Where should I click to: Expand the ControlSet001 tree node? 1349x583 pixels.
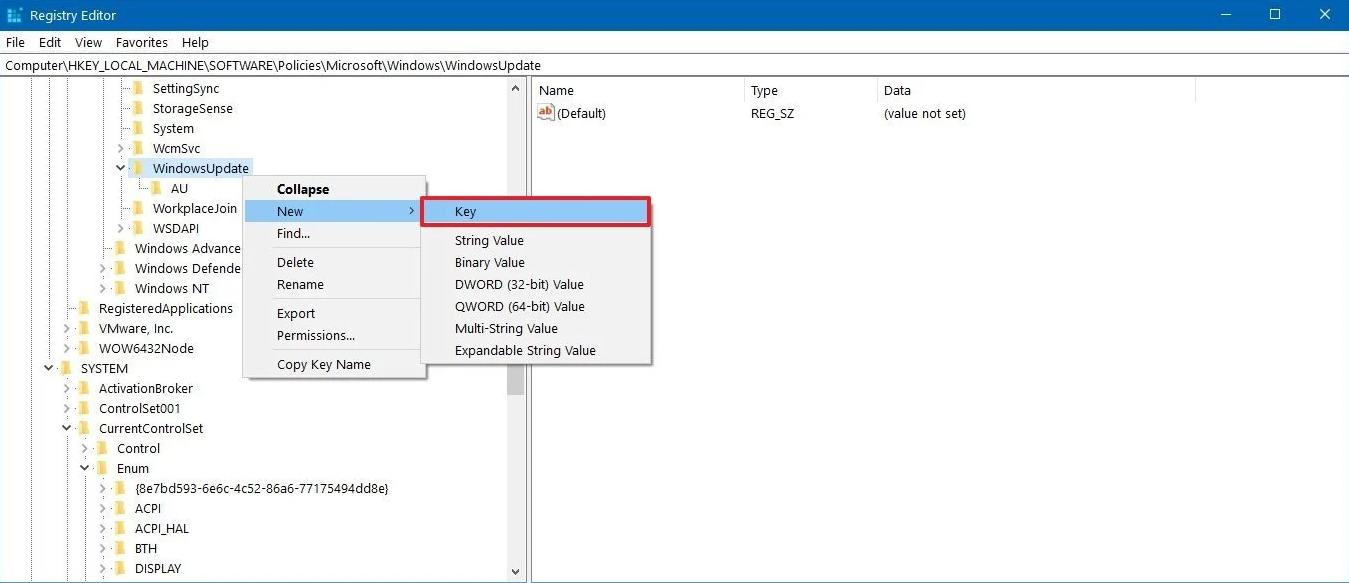(66, 408)
